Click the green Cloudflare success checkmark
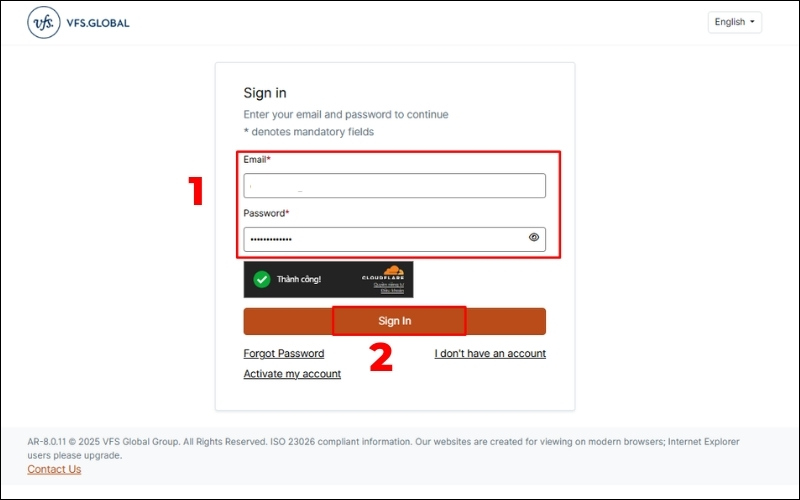The image size is (800, 500). coord(262,279)
